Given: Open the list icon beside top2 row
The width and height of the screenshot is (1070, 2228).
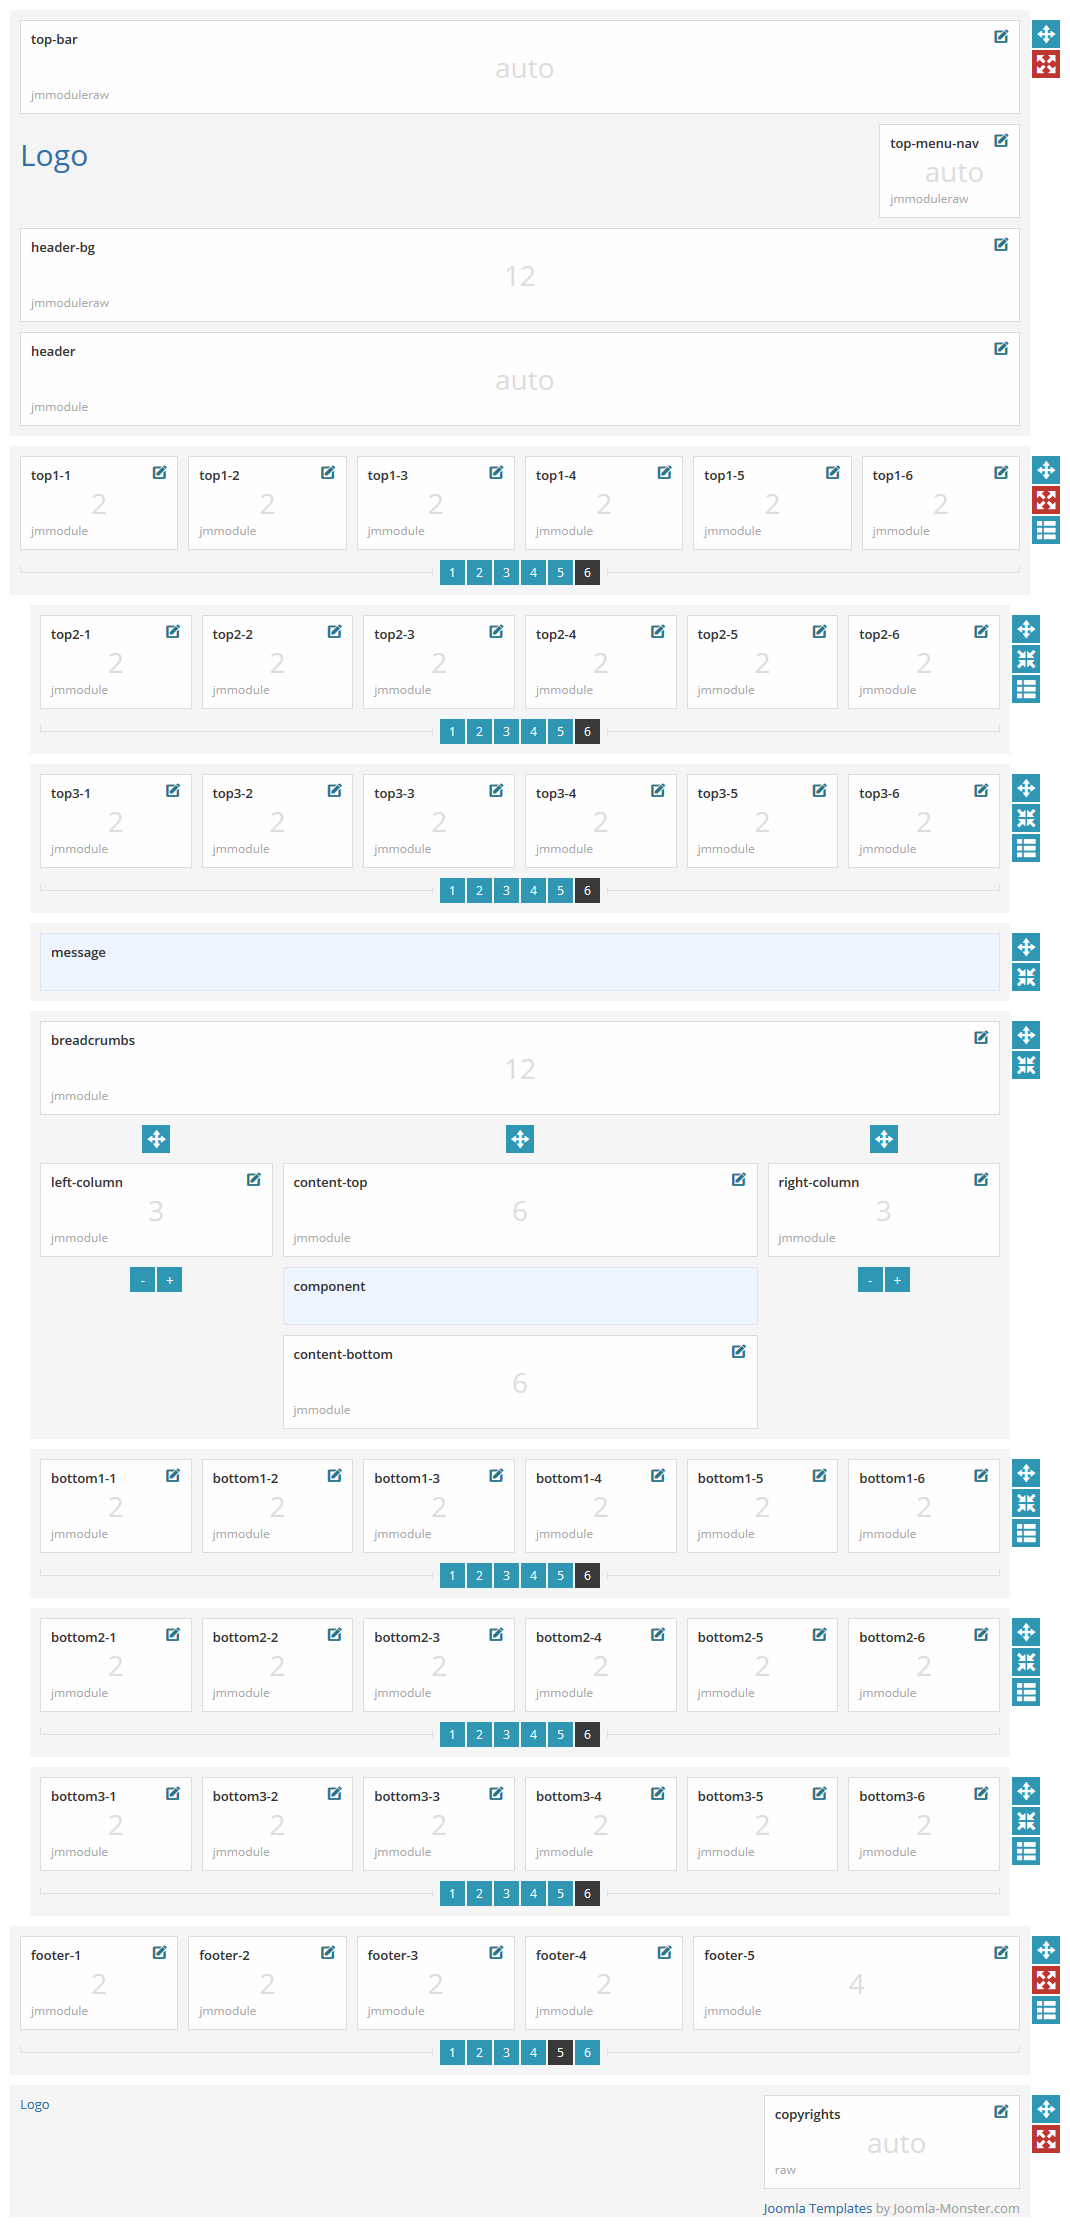Looking at the screenshot, I should point(1026,689).
